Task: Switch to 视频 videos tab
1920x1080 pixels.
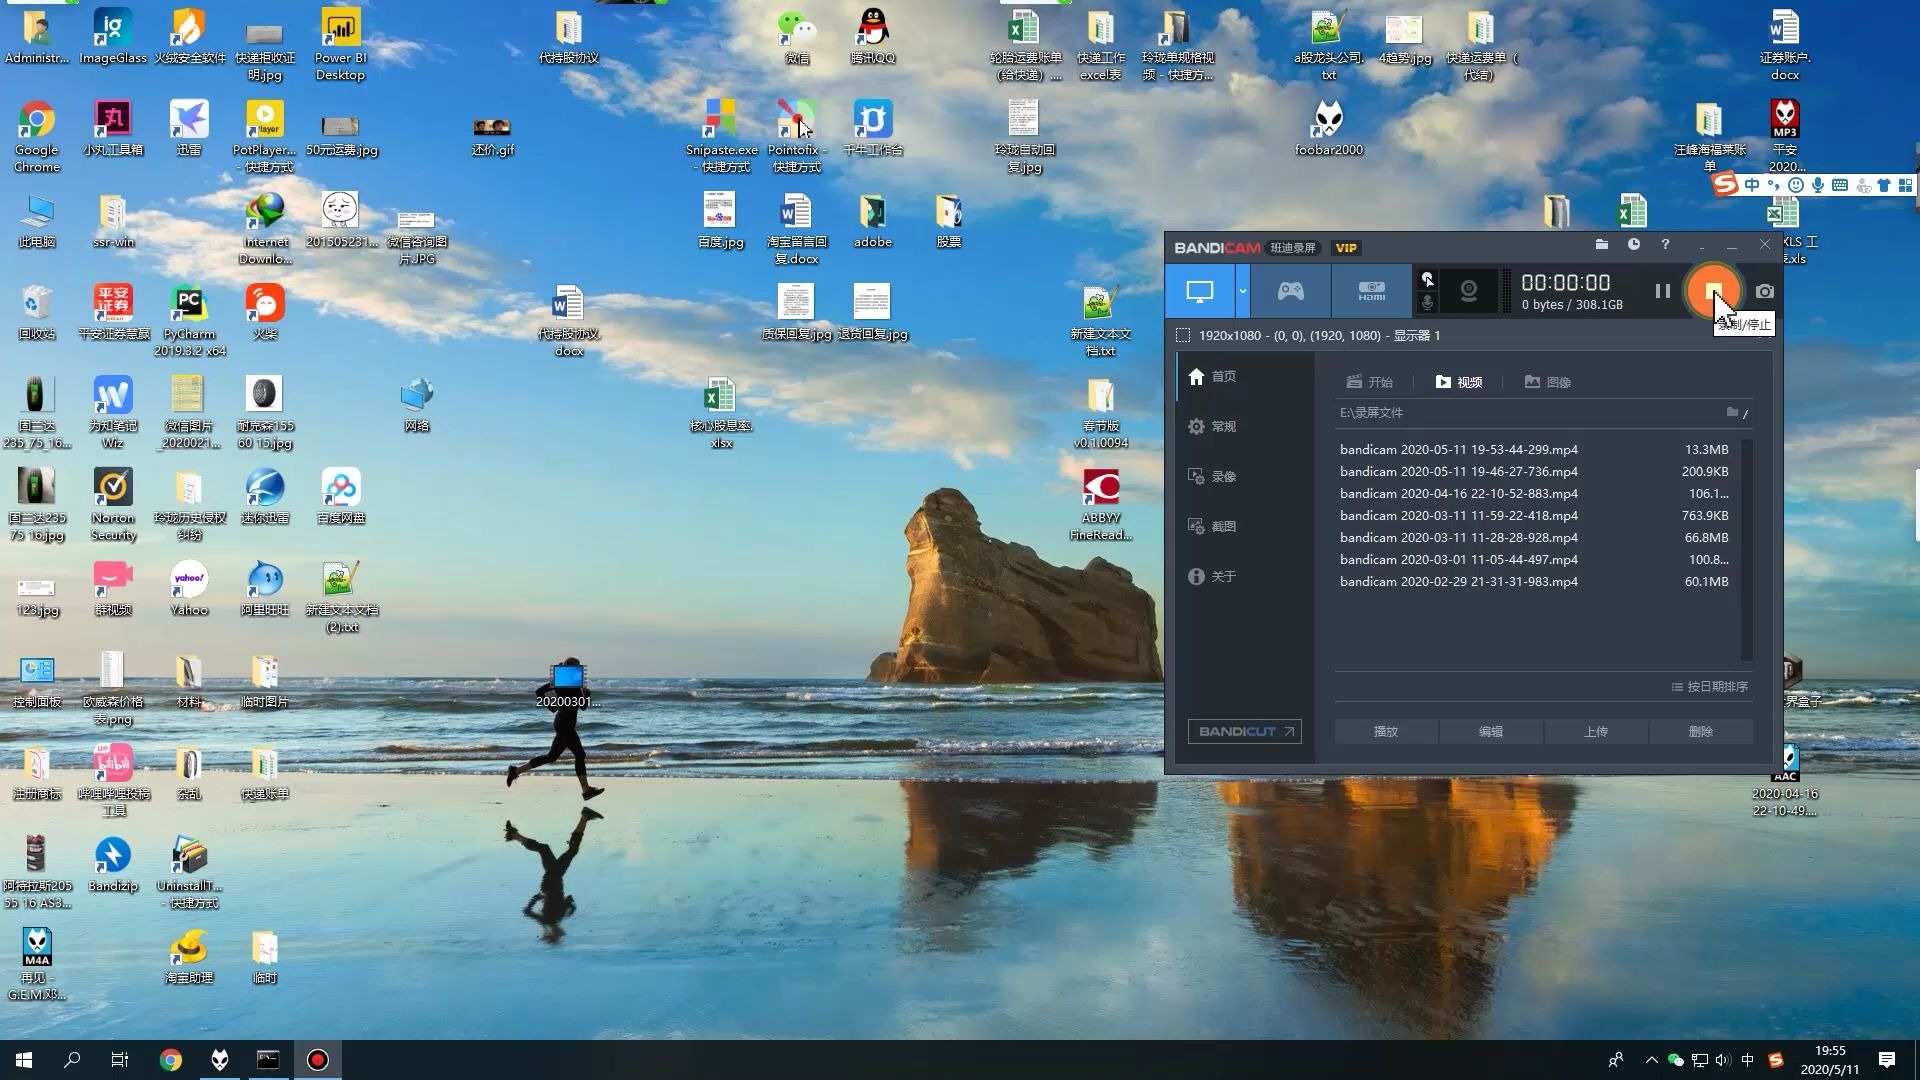Action: tap(1459, 382)
